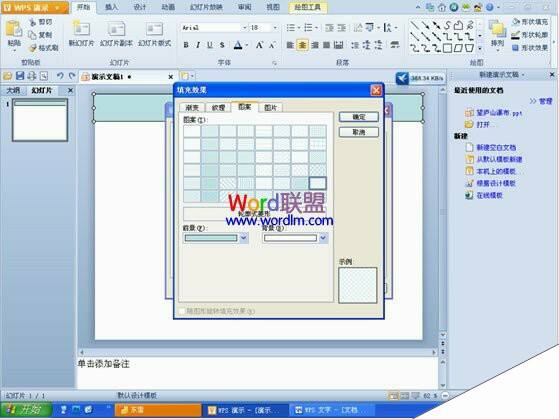Click the font color A icon
The width and height of the screenshot is (559, 419).
tap(238, 45)
